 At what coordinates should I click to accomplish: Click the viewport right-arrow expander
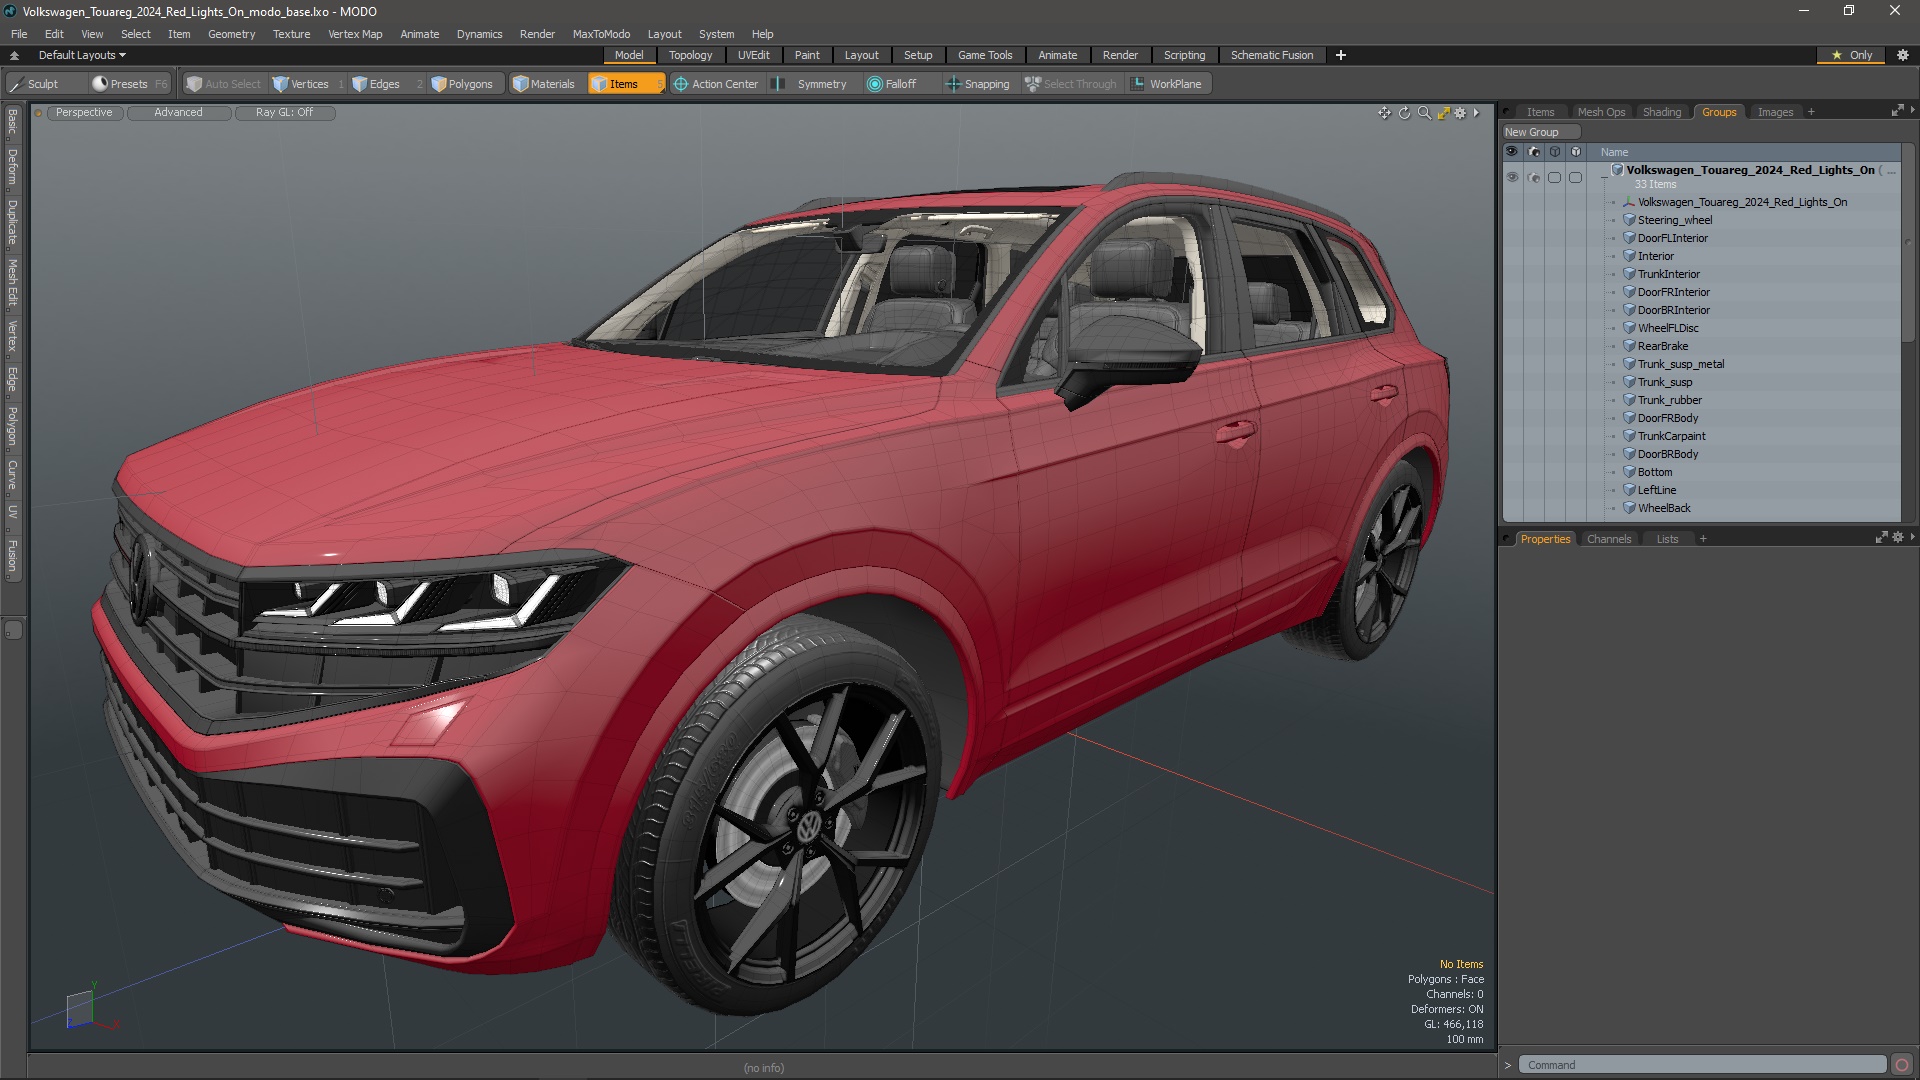point(1477,113)
